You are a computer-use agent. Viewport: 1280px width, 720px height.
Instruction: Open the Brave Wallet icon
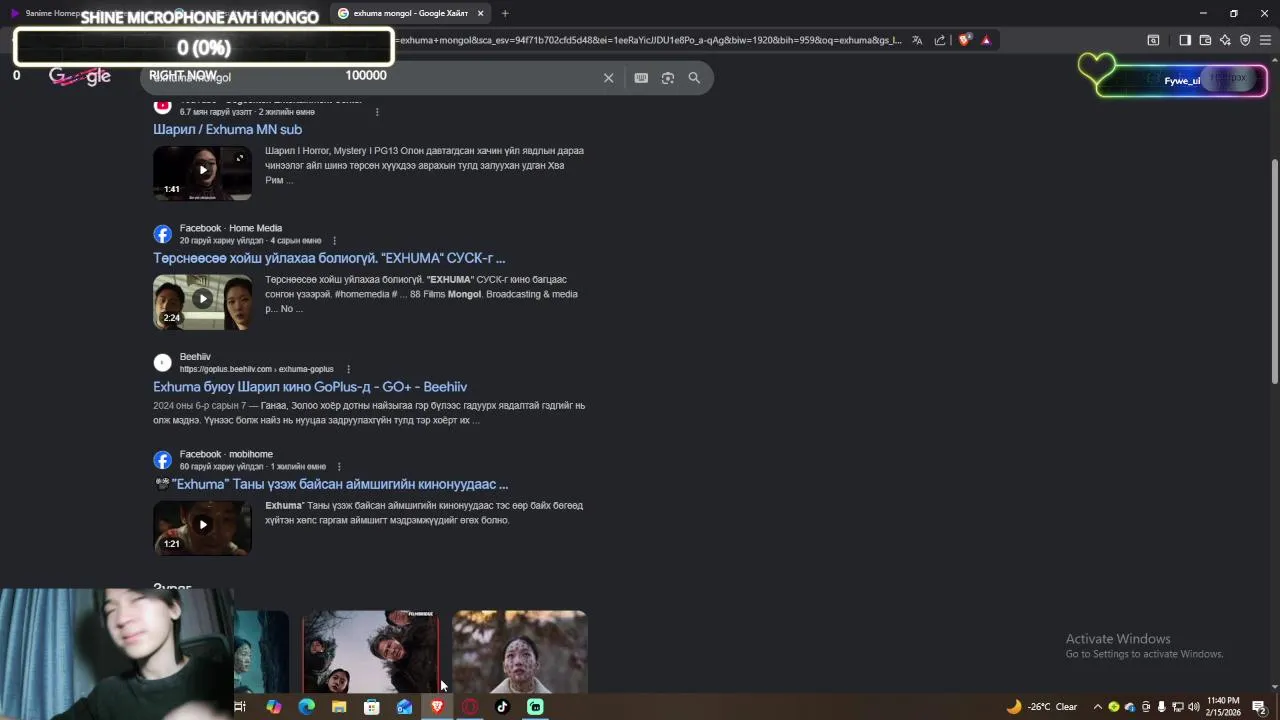coord(1205,40)
